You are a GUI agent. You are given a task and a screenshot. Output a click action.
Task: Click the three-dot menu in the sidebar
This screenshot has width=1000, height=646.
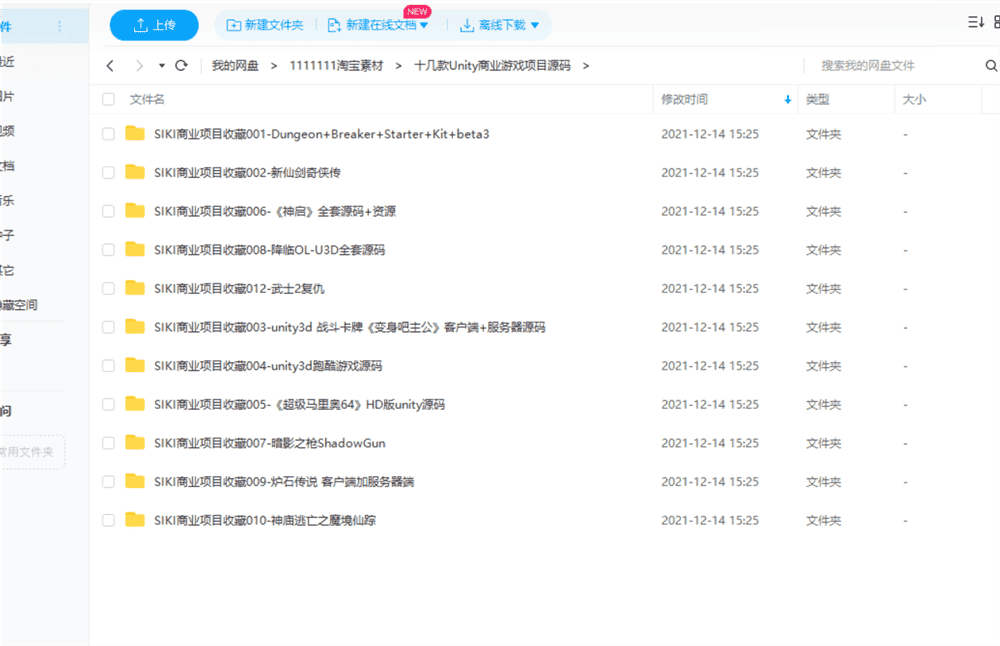60,26
